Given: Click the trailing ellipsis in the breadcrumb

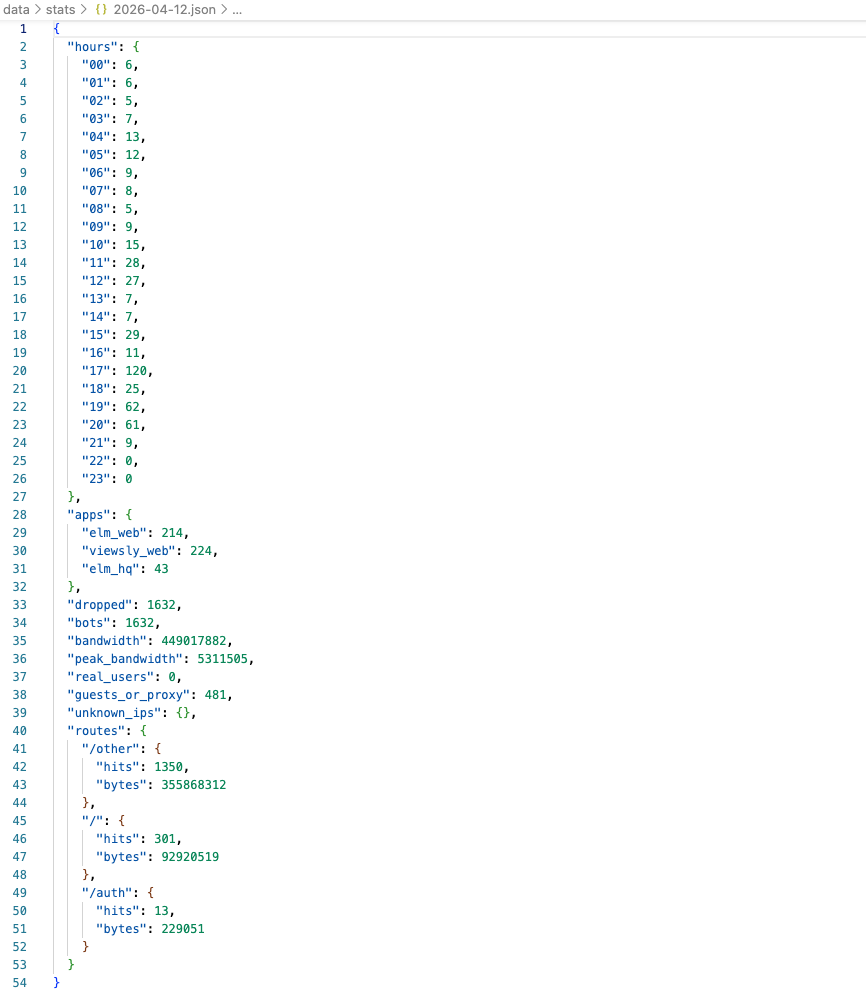Looking at the screenshot, I should click(237, 9).
